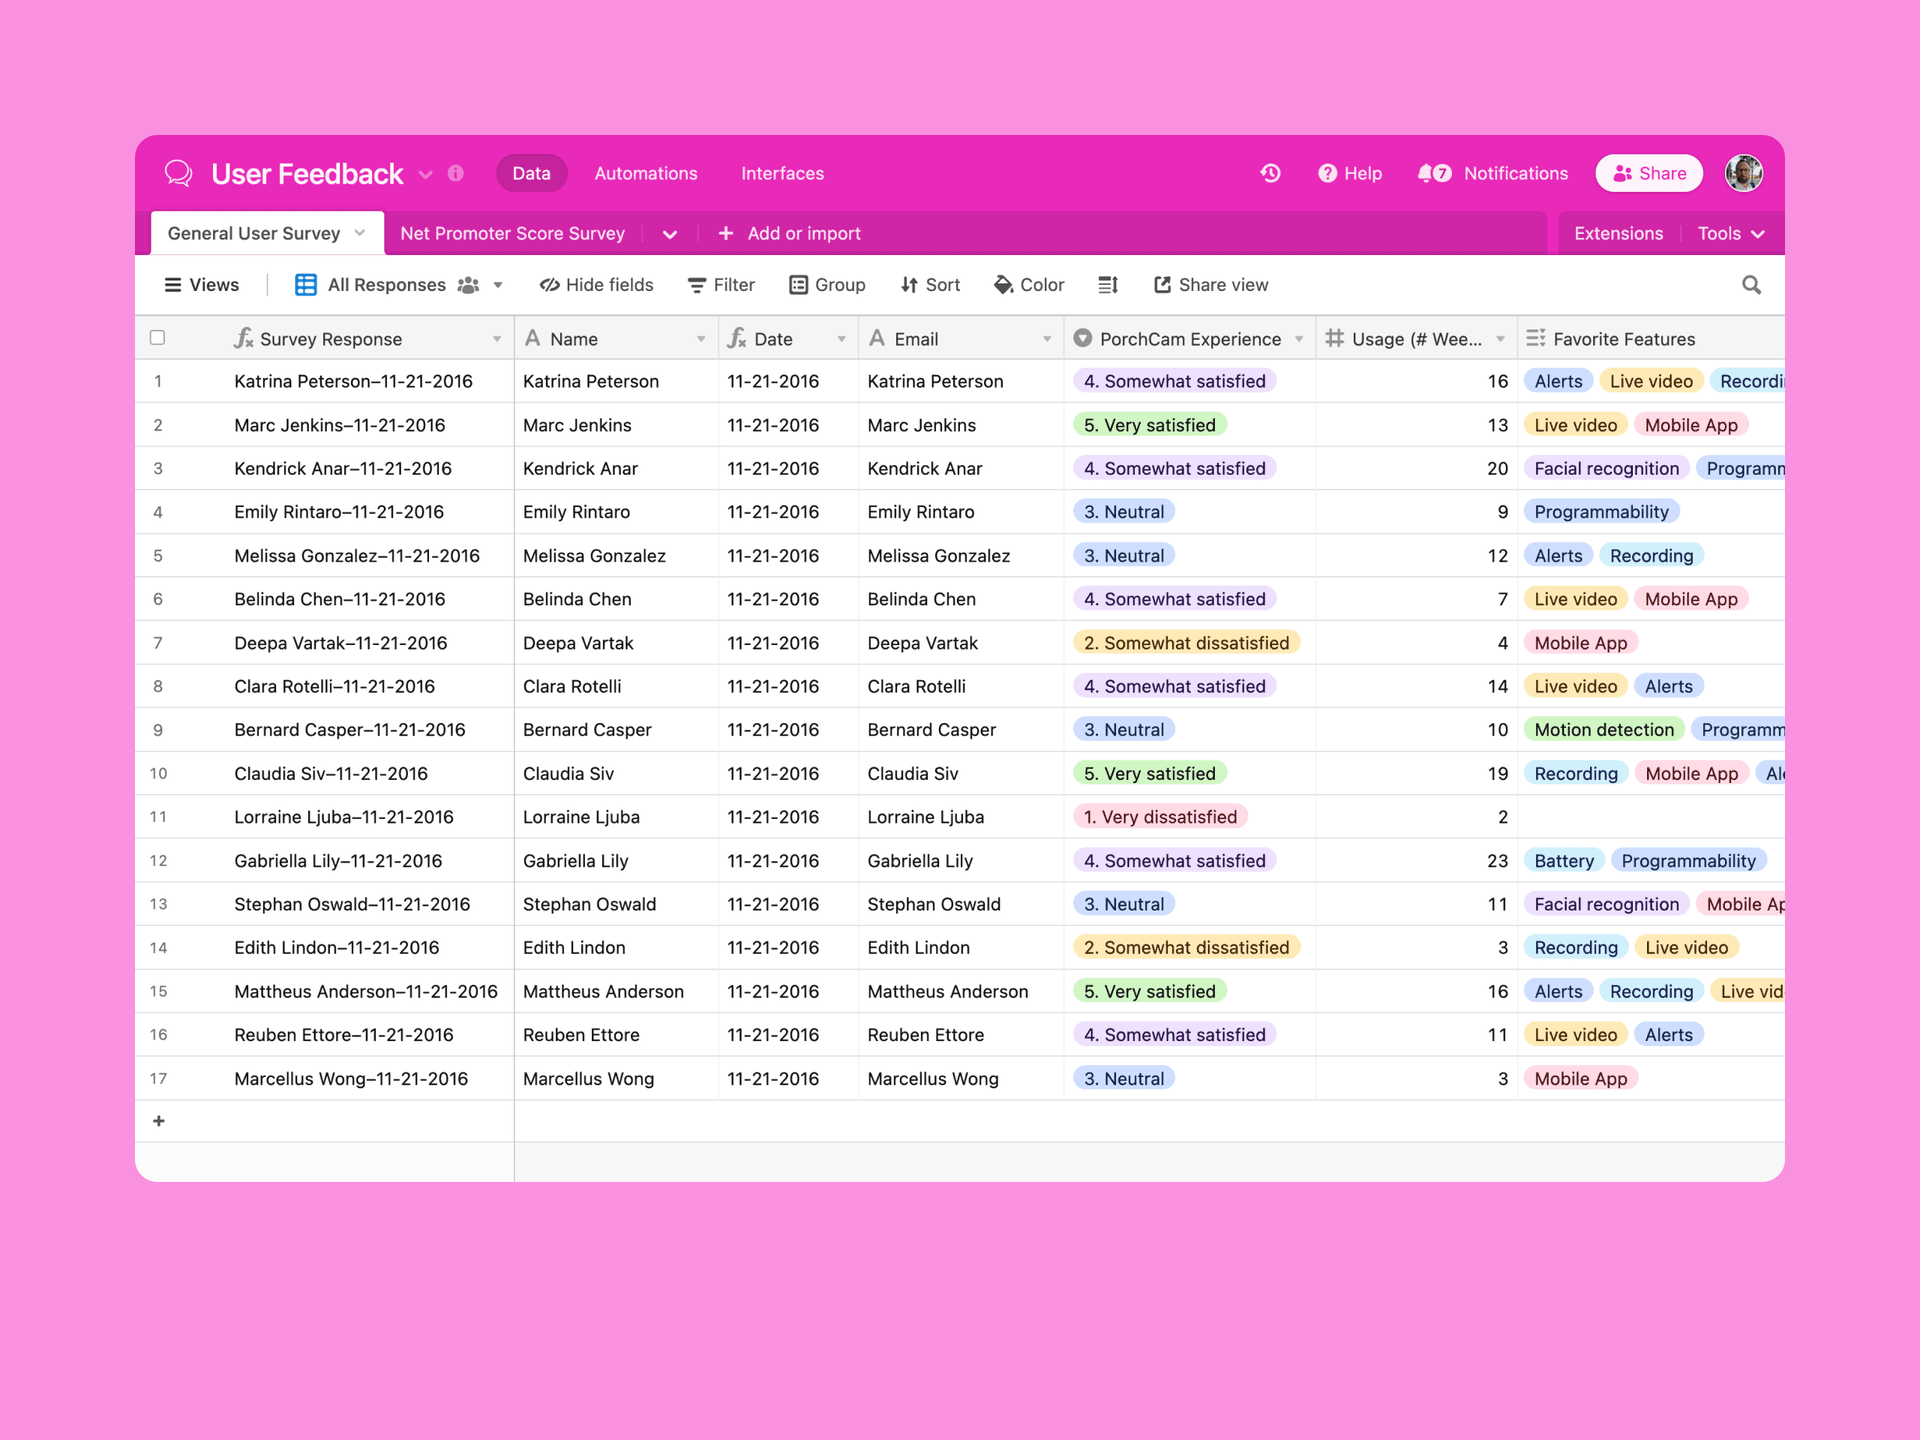Click the collaborators people icon next to All Responses
The width and height of the screenshot is (1920, 1440).
468,285
